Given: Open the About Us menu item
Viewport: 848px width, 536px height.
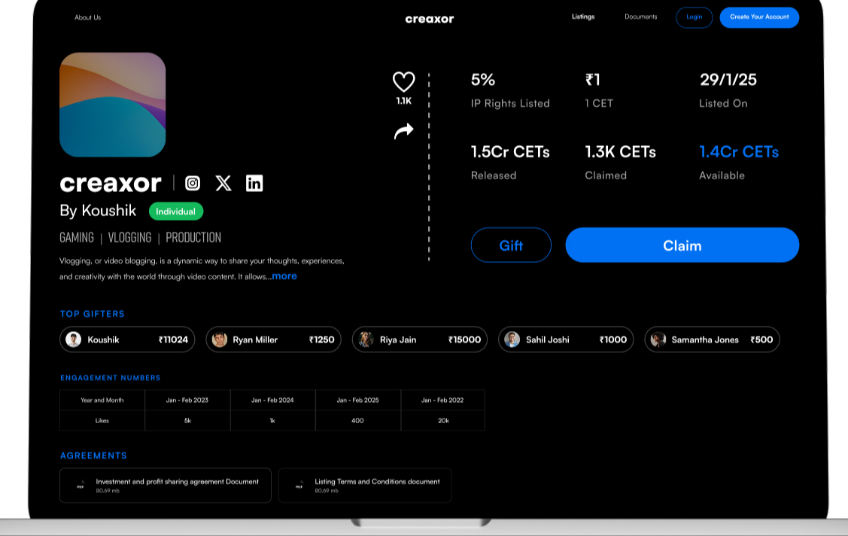Looking at the screenshot, I should point(87,17).
